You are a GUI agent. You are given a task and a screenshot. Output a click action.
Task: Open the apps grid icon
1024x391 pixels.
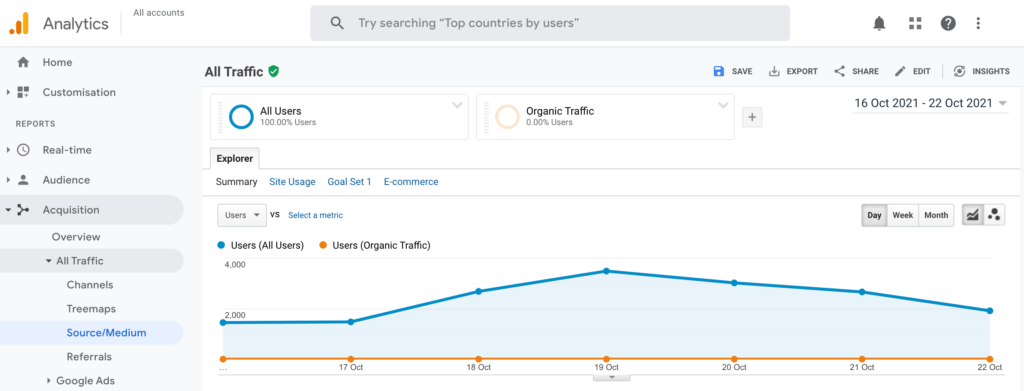click(915, 23)
